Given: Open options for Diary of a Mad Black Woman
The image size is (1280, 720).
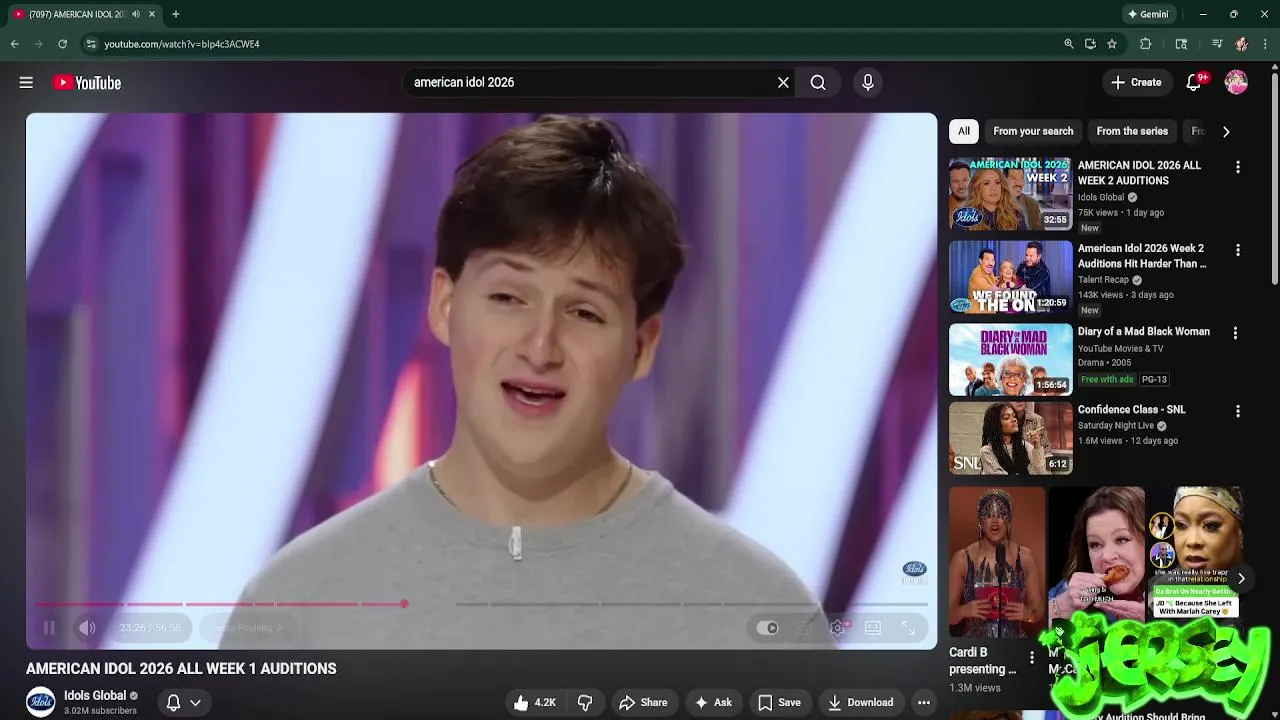Looking at the screenshot, I should [x=1235, y=333].
